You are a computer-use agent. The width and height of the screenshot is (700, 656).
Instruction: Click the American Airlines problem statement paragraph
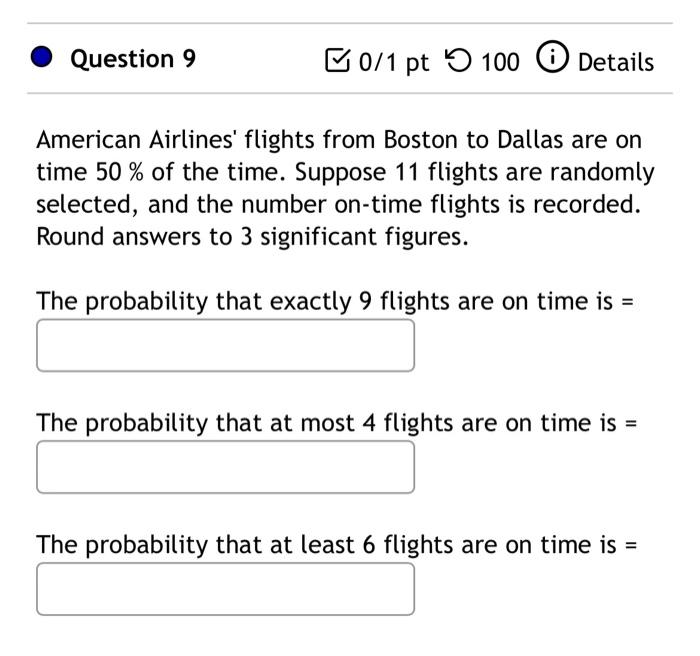[345, 188]
